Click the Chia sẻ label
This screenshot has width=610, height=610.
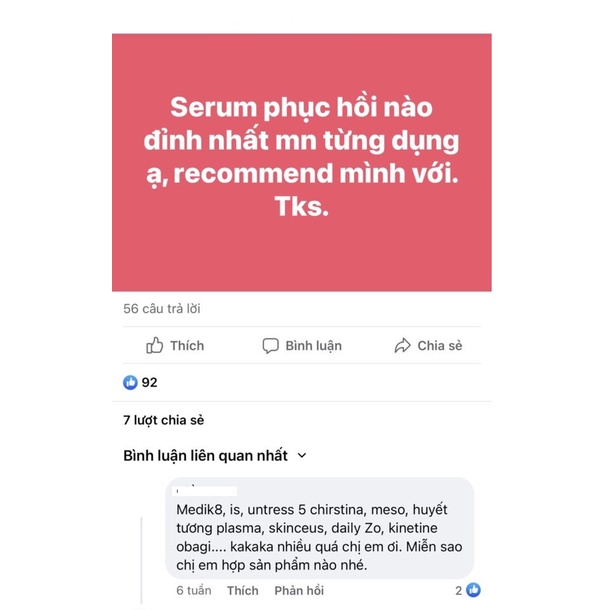440,345
